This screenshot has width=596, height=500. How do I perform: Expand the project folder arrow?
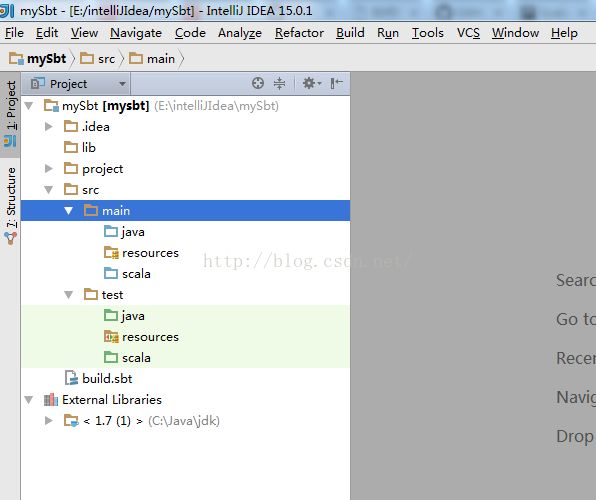(49, 168)
